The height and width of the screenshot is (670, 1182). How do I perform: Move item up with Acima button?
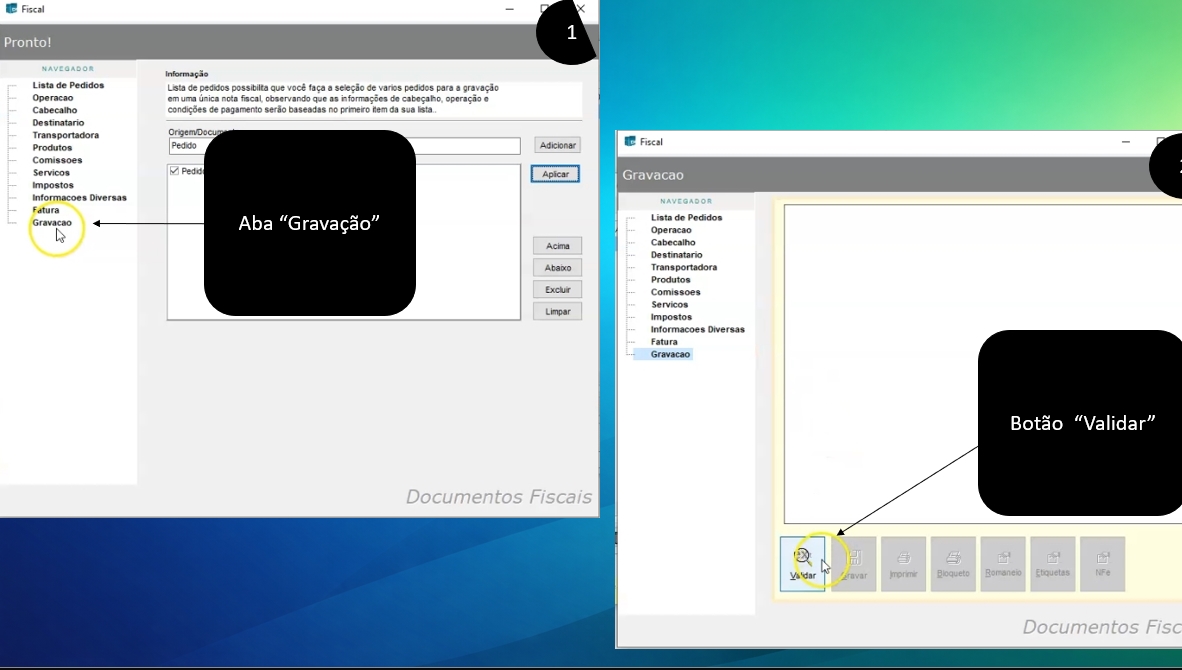[x=557, y=246]
